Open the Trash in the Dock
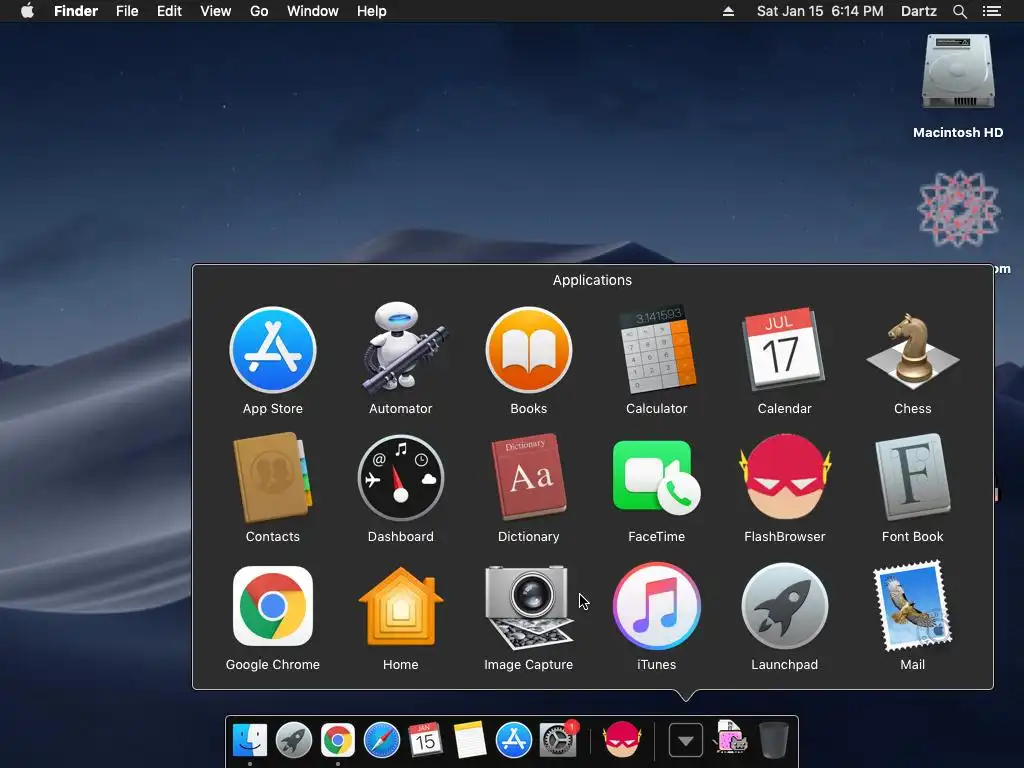Image resolution: width=1024 pixels, height=768 pixels. pos(774,741)
